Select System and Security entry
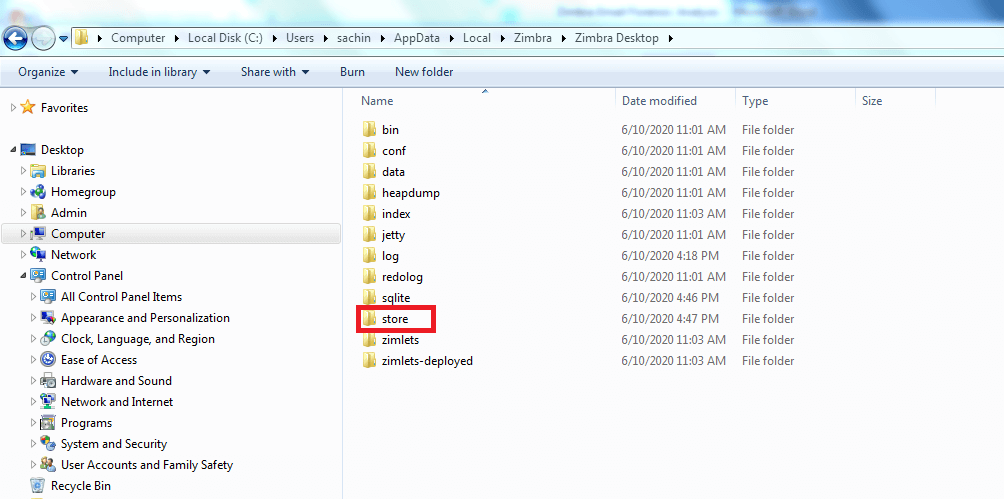Viewport: 1004px width, 499px height. pyautogui.click(x=114, y=444)
